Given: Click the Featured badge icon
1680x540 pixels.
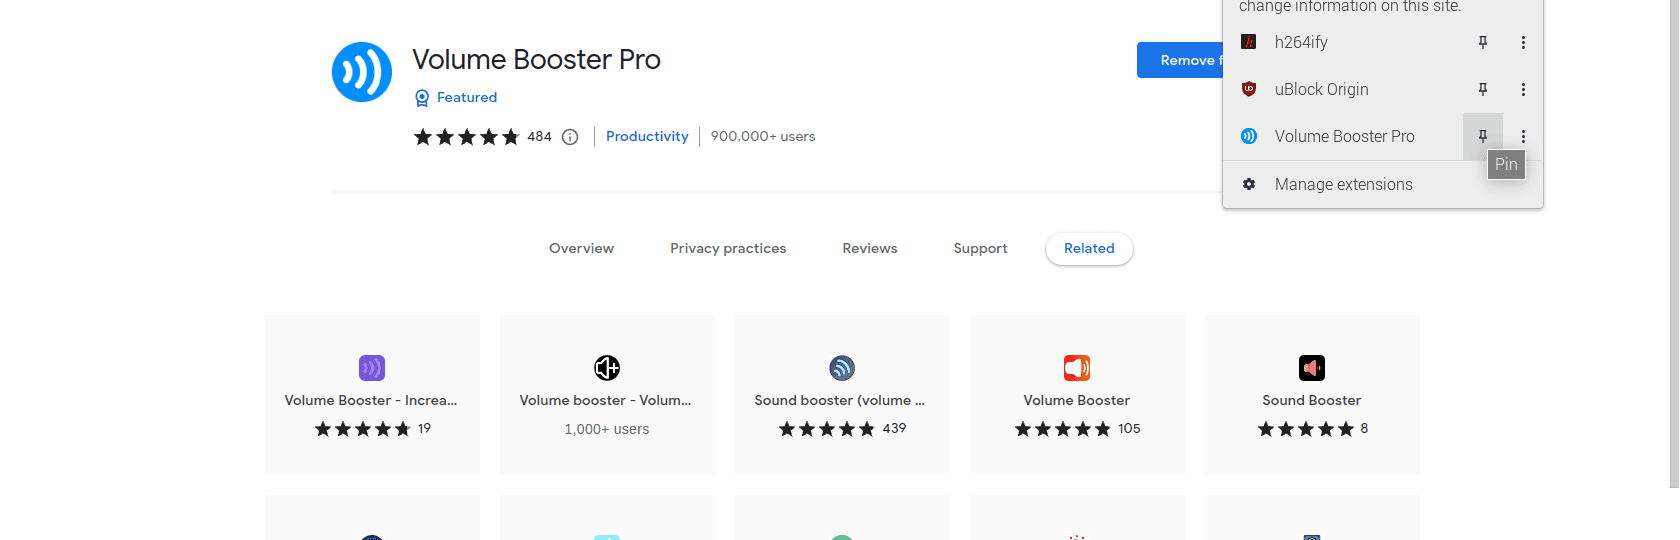Looking at the screenshot, I should 422,98.
